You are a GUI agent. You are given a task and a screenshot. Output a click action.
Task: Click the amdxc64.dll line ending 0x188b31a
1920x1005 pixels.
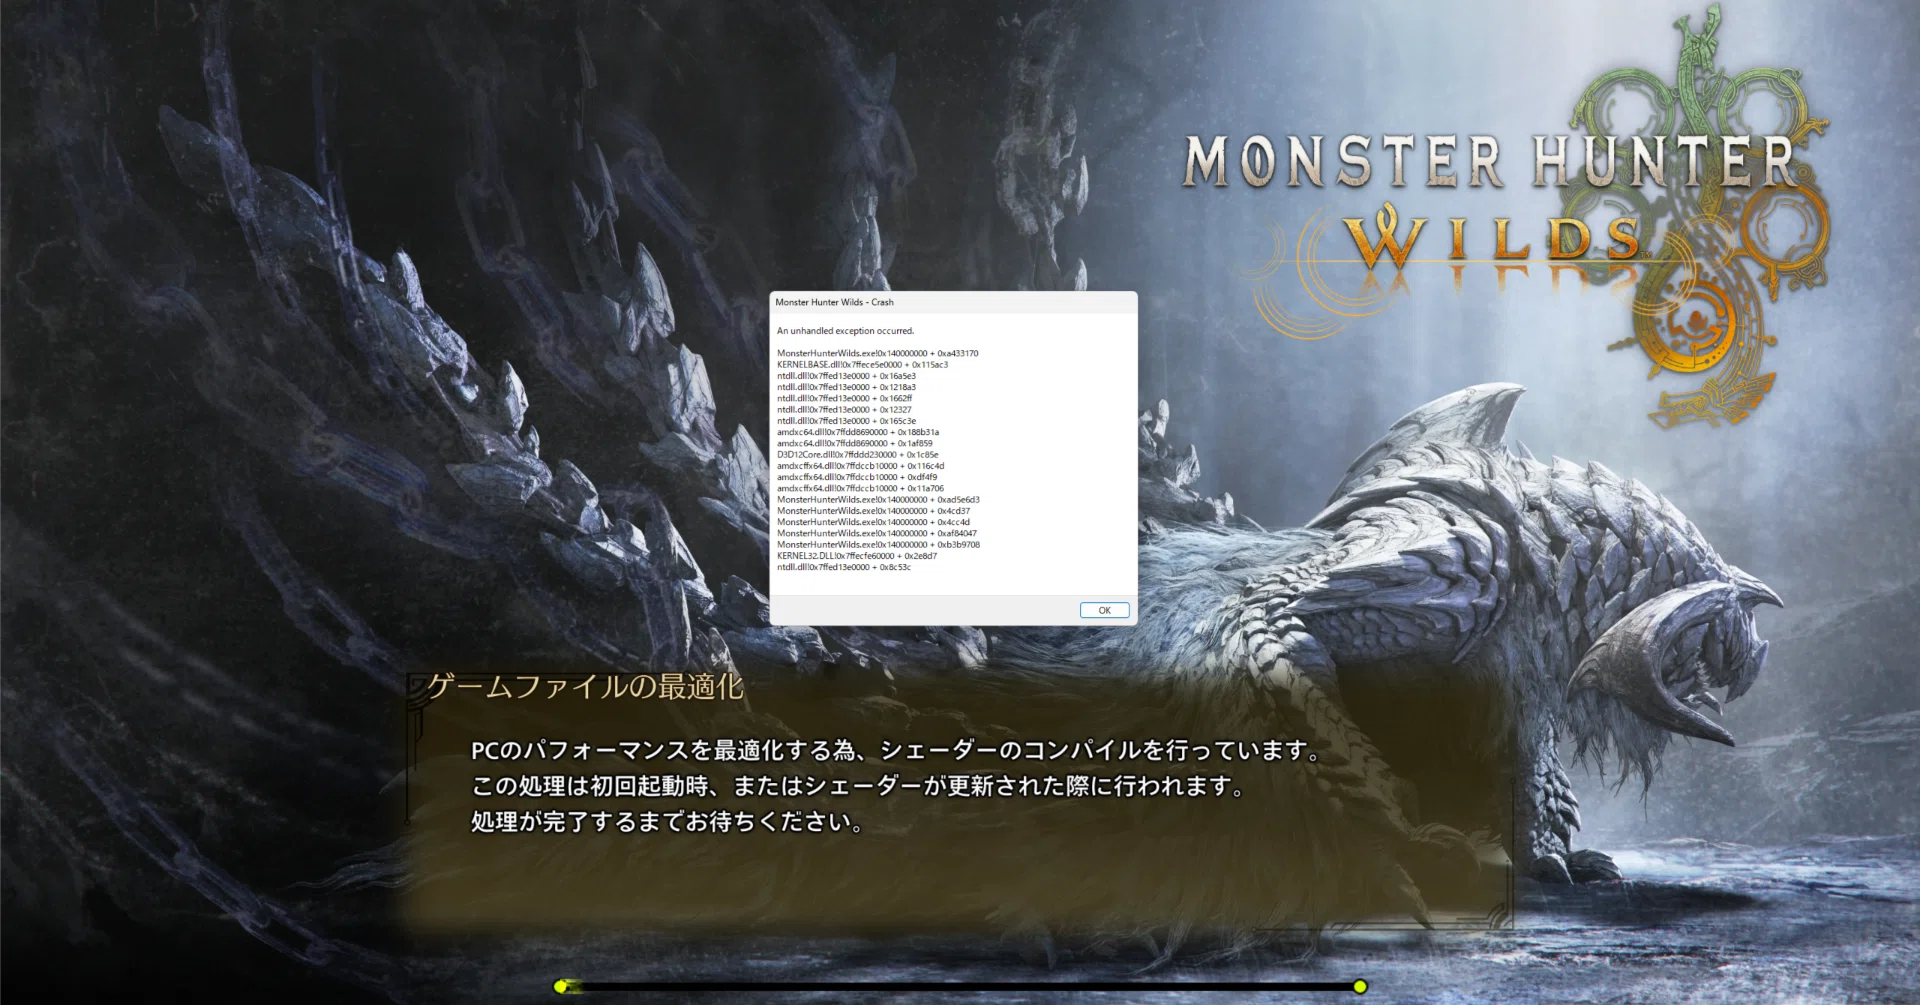coord(858,432)
